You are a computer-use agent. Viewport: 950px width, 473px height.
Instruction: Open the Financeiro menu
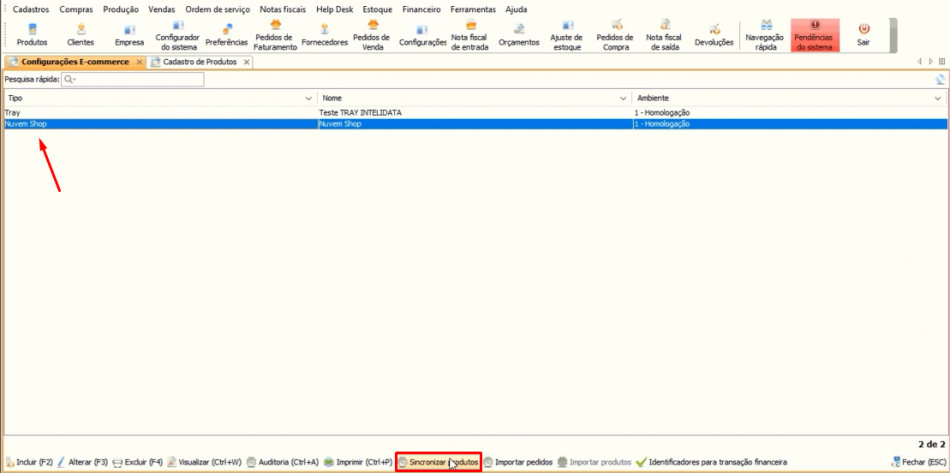click(x=421, y=10)
